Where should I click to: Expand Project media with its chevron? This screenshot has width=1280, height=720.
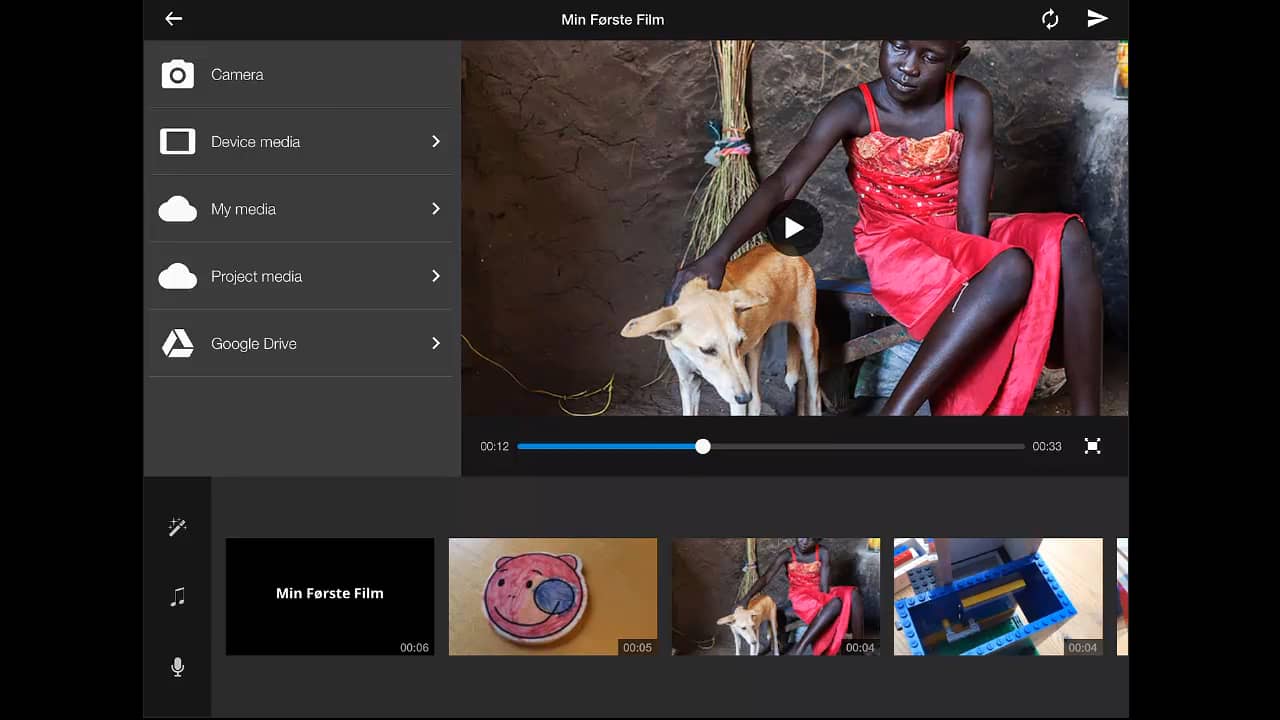click(436, 276)
